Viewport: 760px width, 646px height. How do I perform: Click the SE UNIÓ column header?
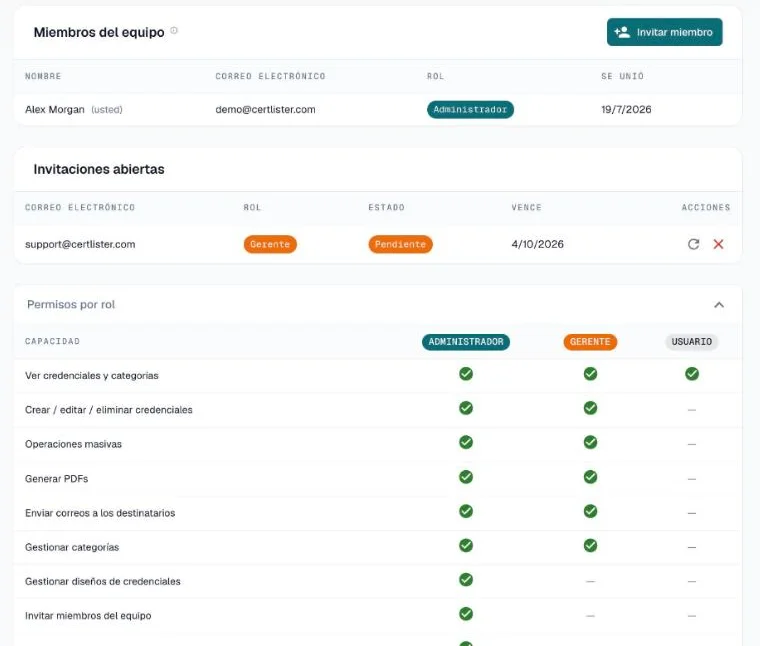(x=622, y=76)
